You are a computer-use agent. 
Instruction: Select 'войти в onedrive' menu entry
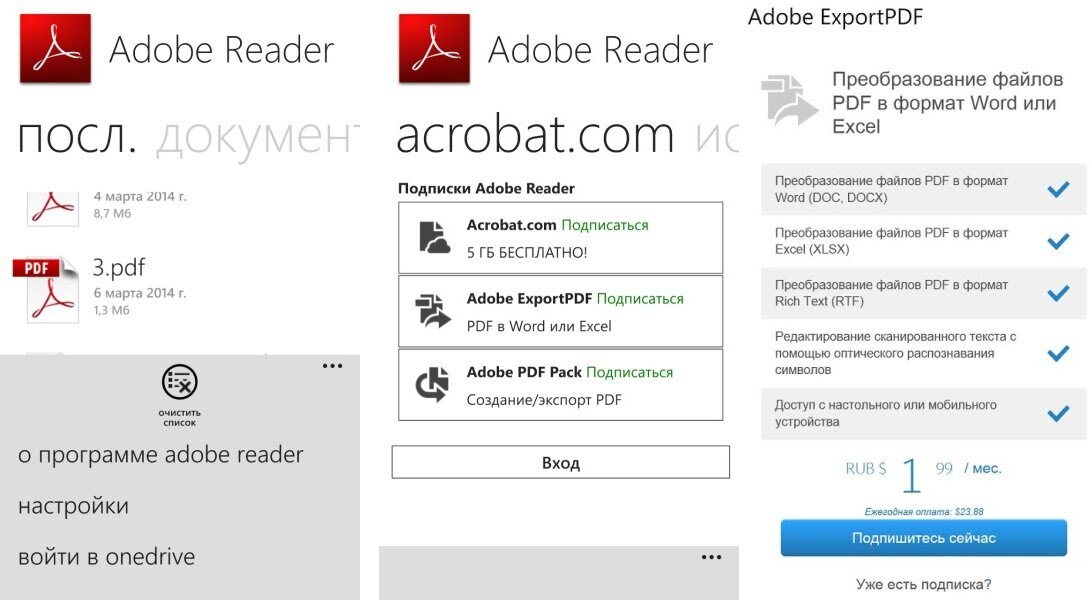pos(106,557)
